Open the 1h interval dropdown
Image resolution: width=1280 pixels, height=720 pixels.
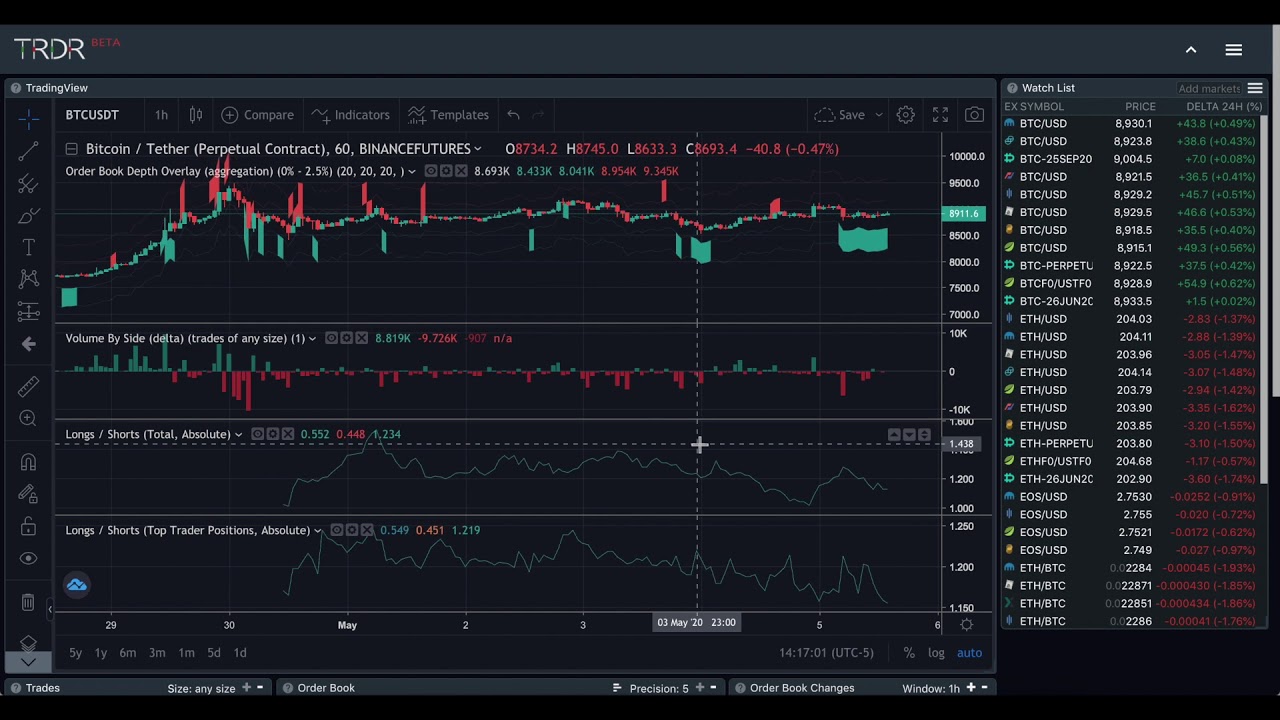(161, 115)
